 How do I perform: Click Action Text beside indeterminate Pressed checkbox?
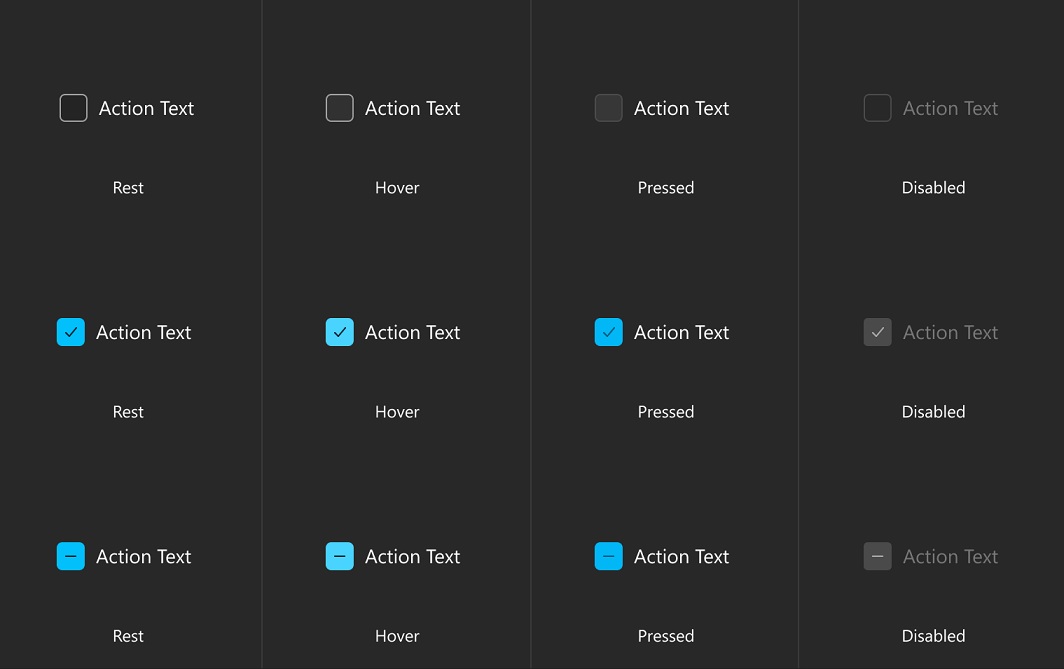(x=681, y=556)
